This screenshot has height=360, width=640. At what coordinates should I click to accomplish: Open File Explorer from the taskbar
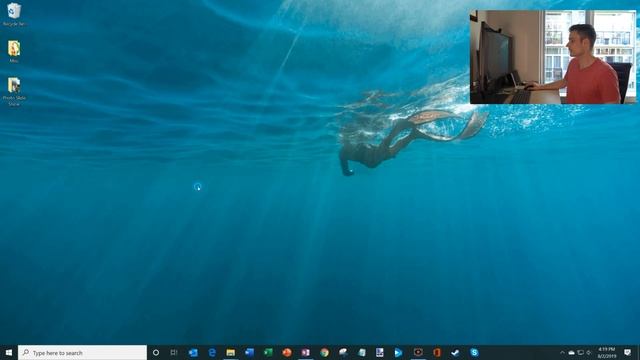(231, 353)
